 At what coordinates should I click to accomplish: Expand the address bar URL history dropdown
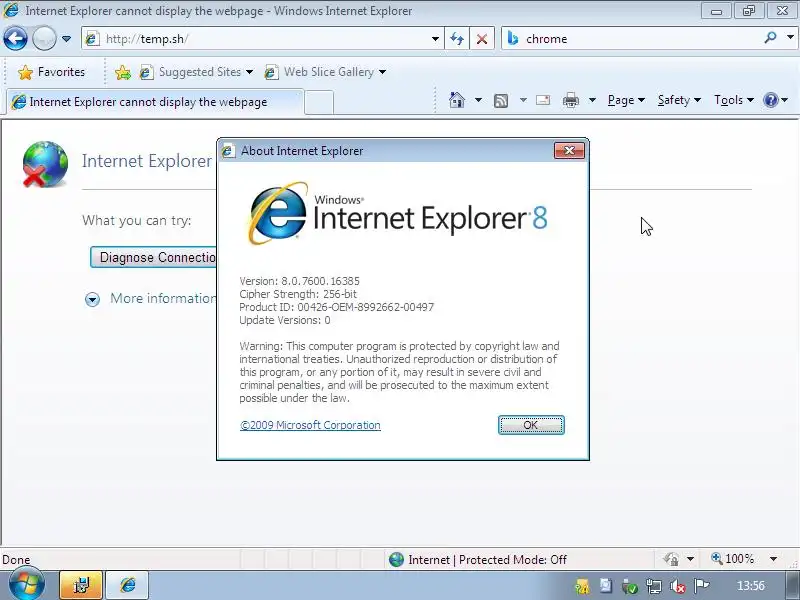pos(435,39)
